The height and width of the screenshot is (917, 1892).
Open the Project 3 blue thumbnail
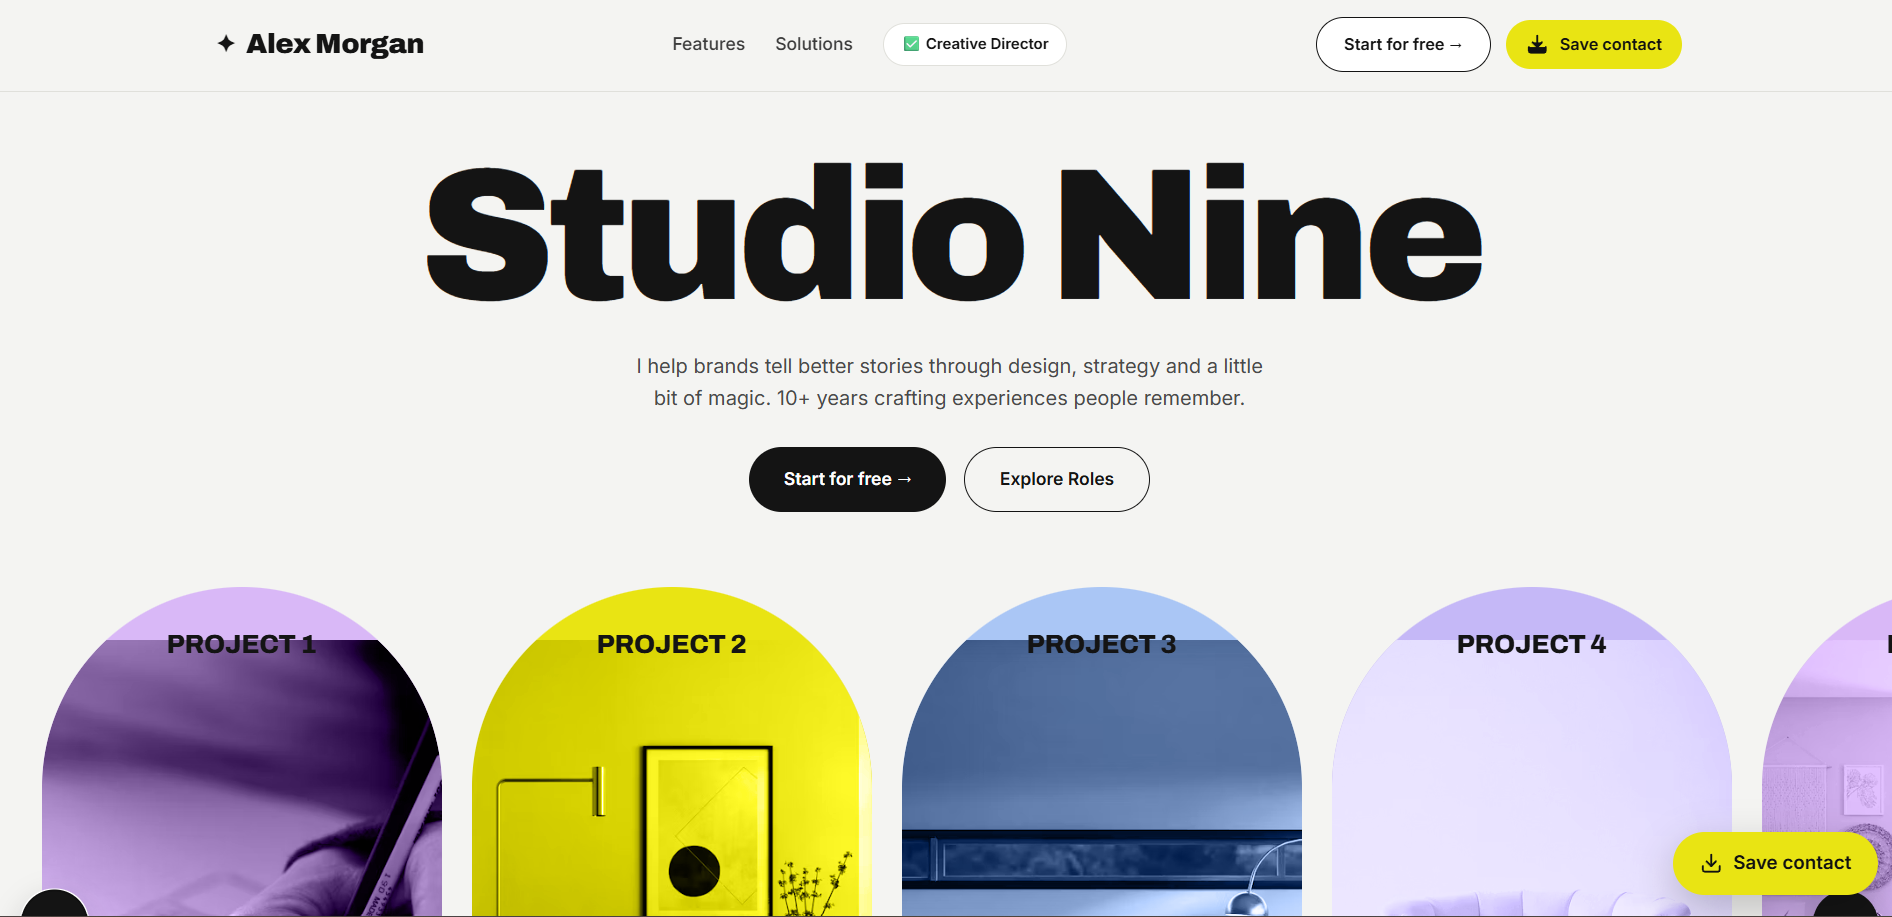pyautogui.click(x=1102, y=752)
